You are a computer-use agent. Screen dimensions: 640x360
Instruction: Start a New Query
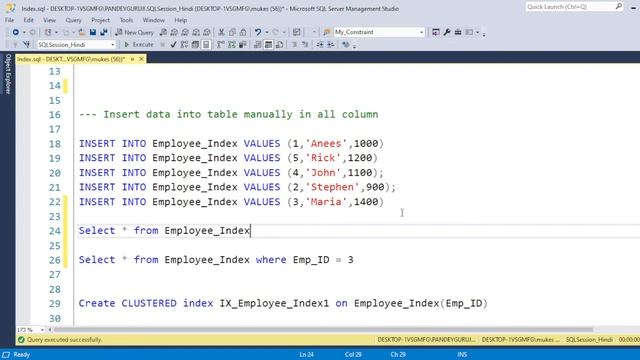[x=134, y=32]
